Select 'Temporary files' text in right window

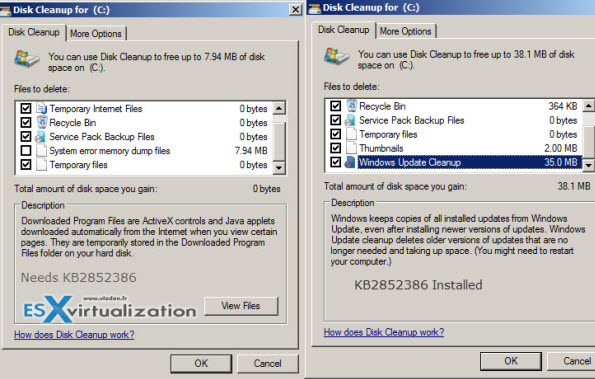388,134
